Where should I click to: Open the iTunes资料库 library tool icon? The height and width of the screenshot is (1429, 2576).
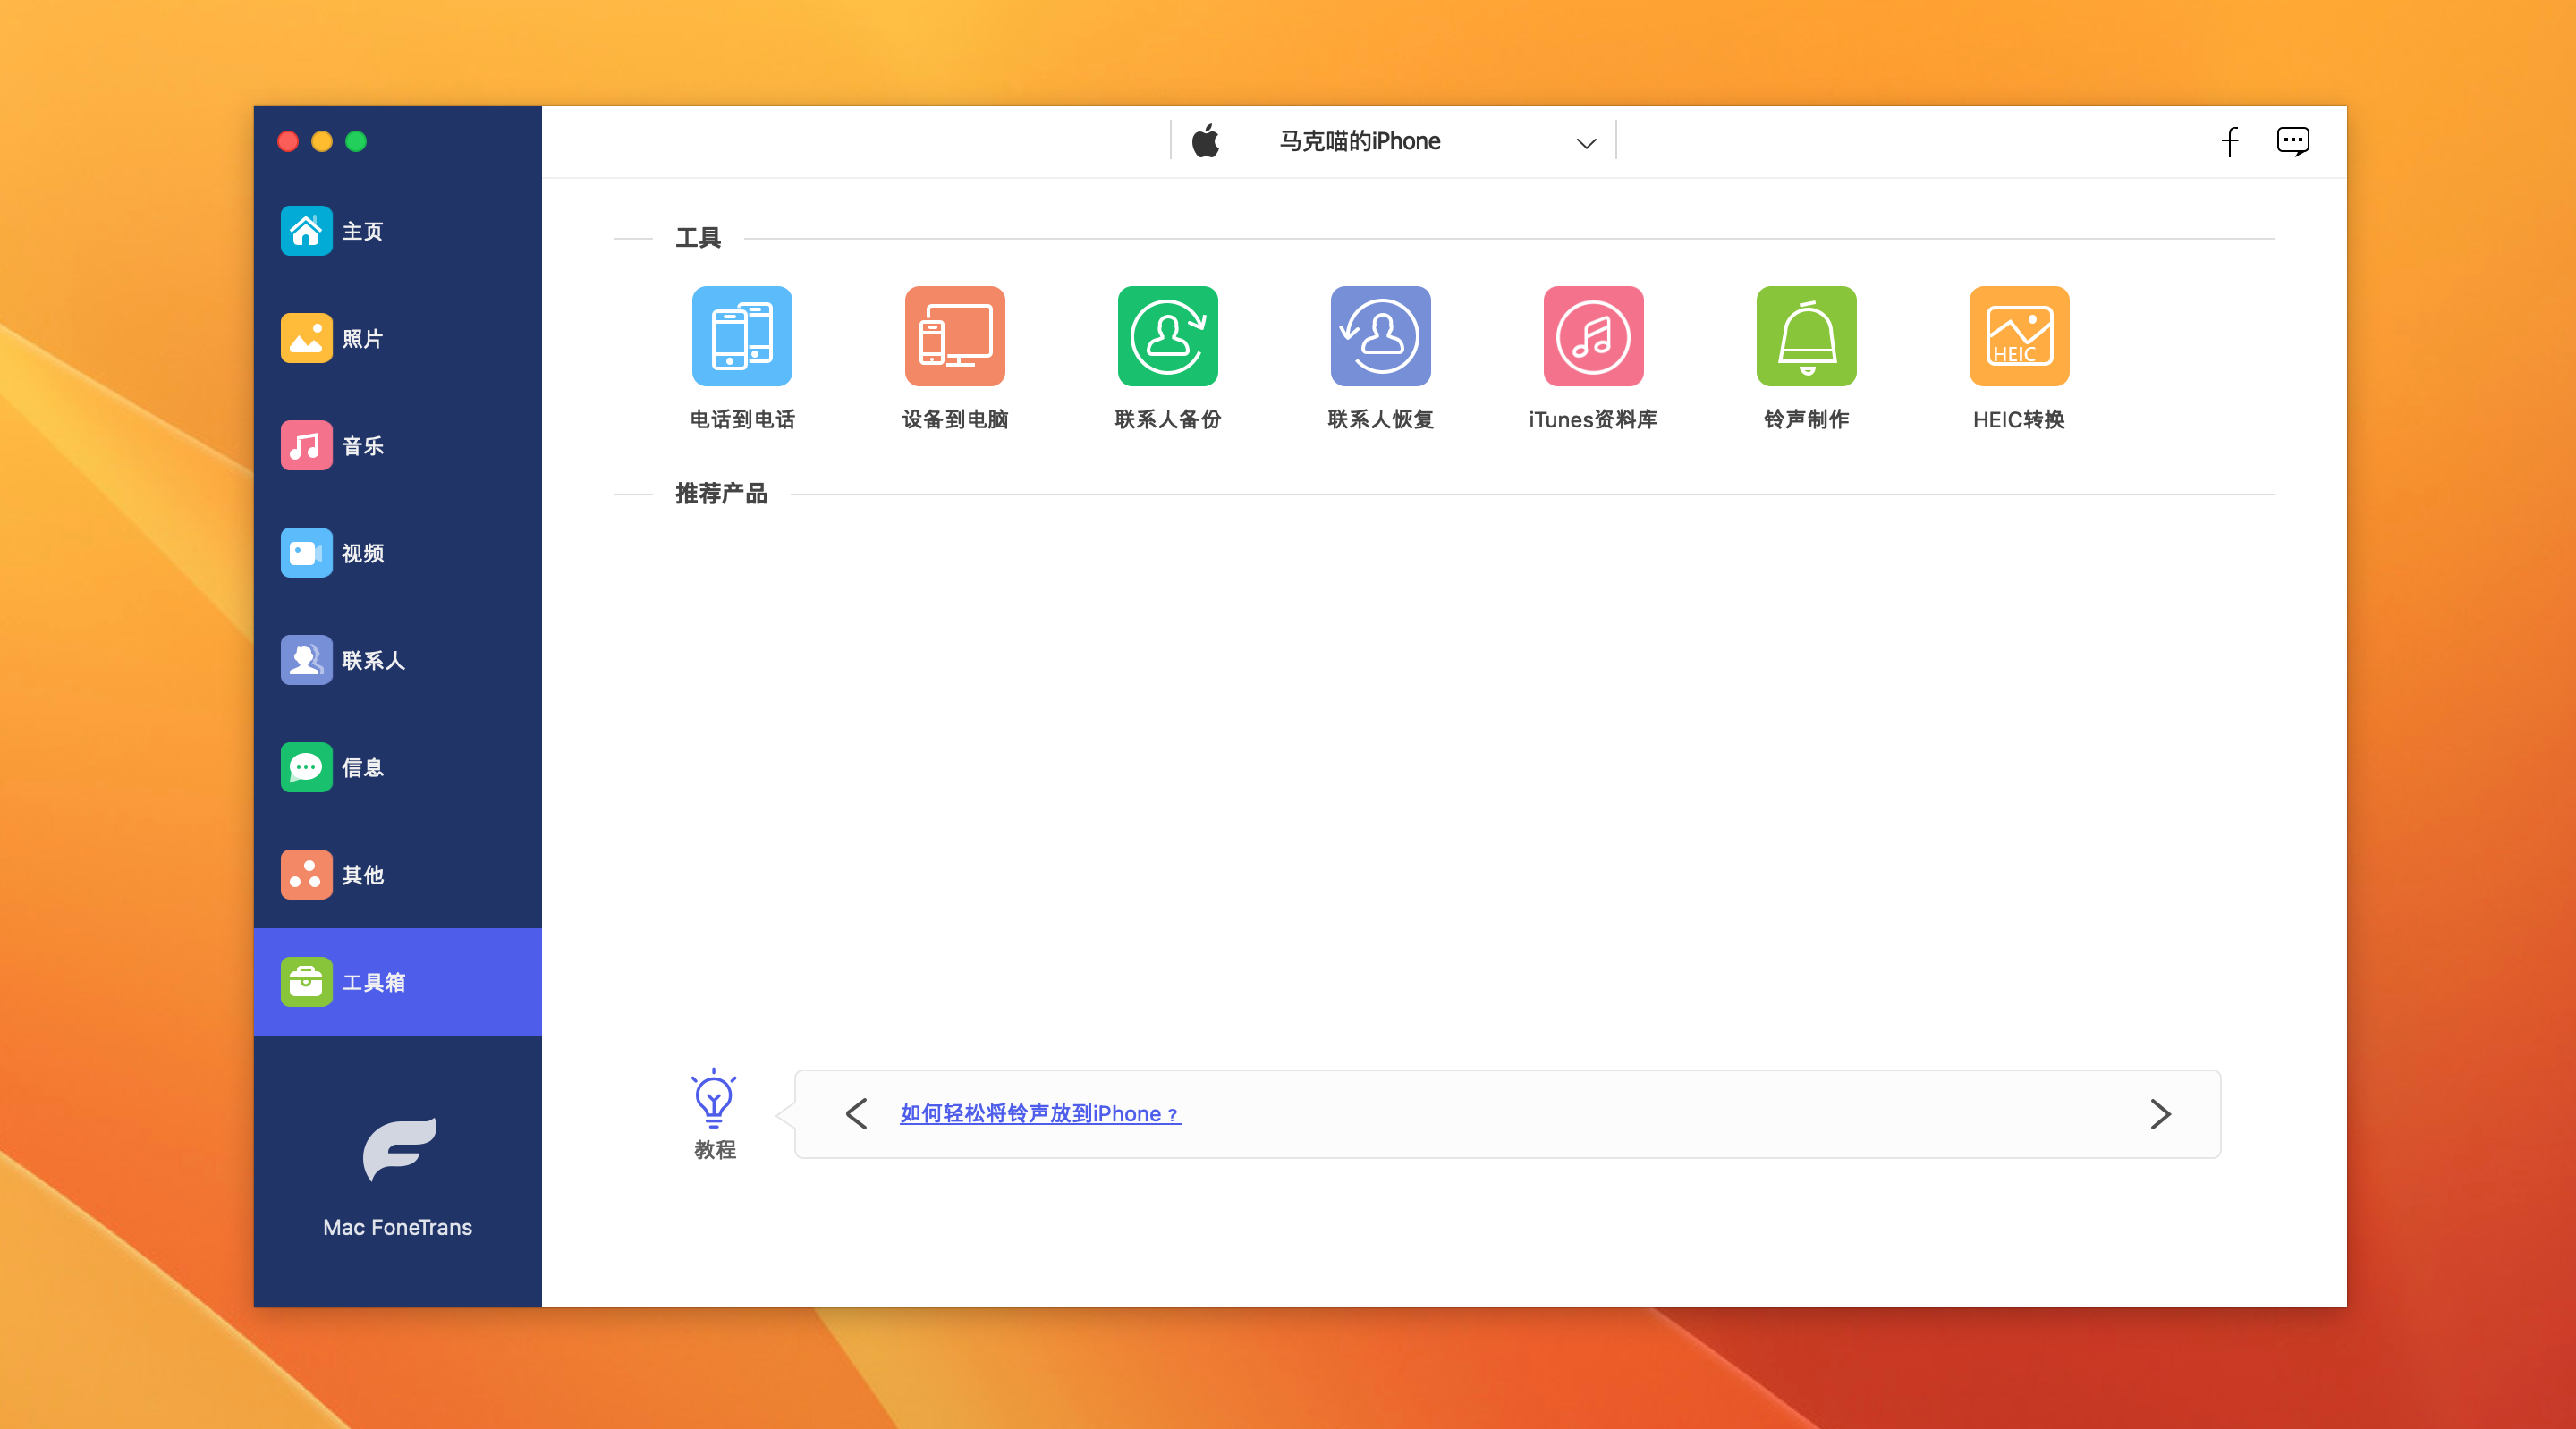click(1593, 336)
